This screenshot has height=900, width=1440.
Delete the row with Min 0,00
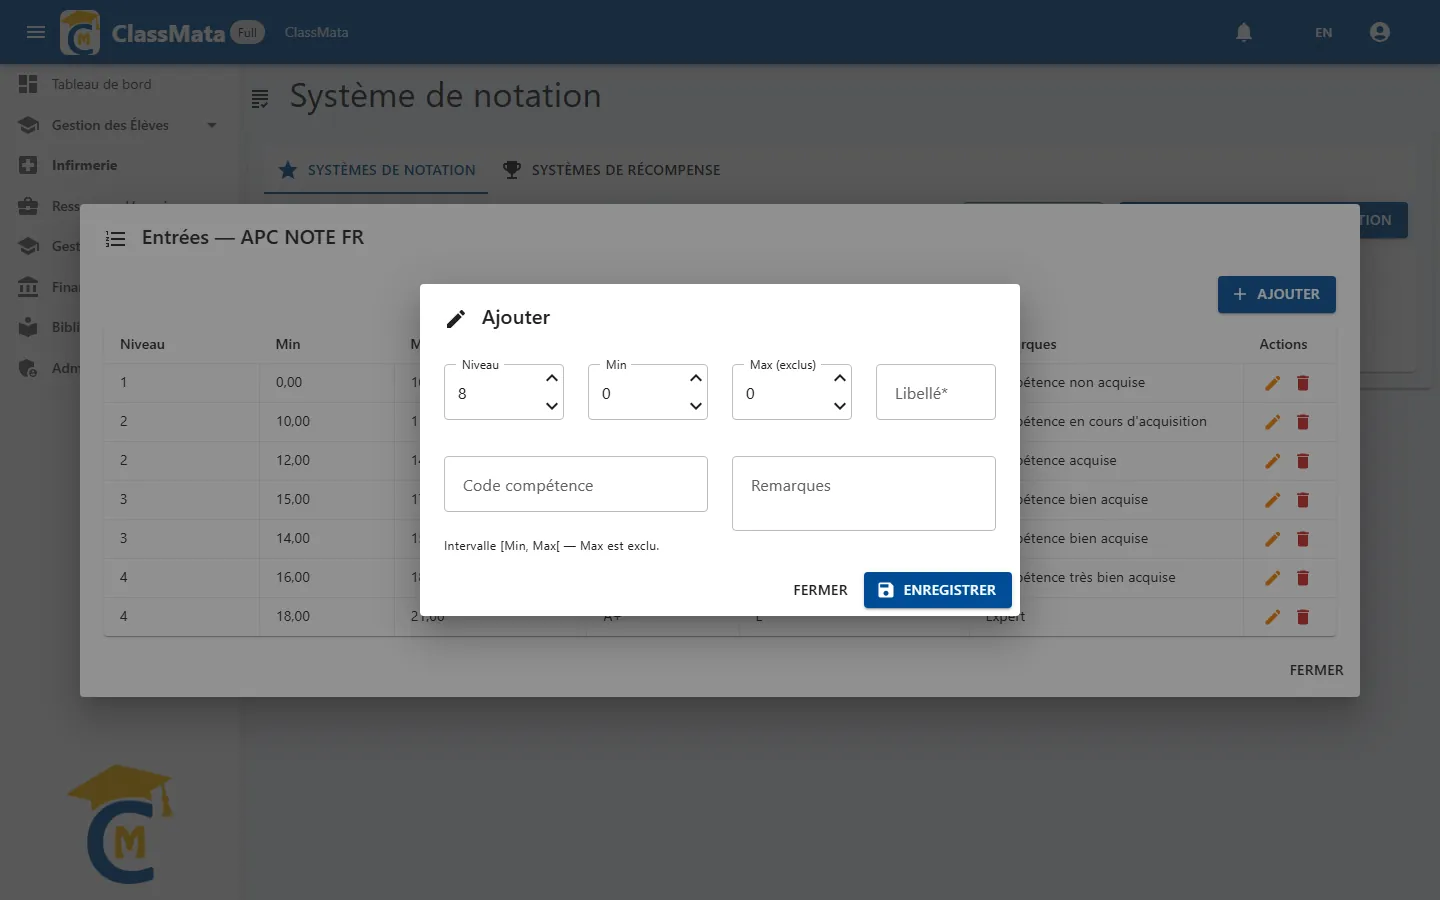click(1302, 383)
